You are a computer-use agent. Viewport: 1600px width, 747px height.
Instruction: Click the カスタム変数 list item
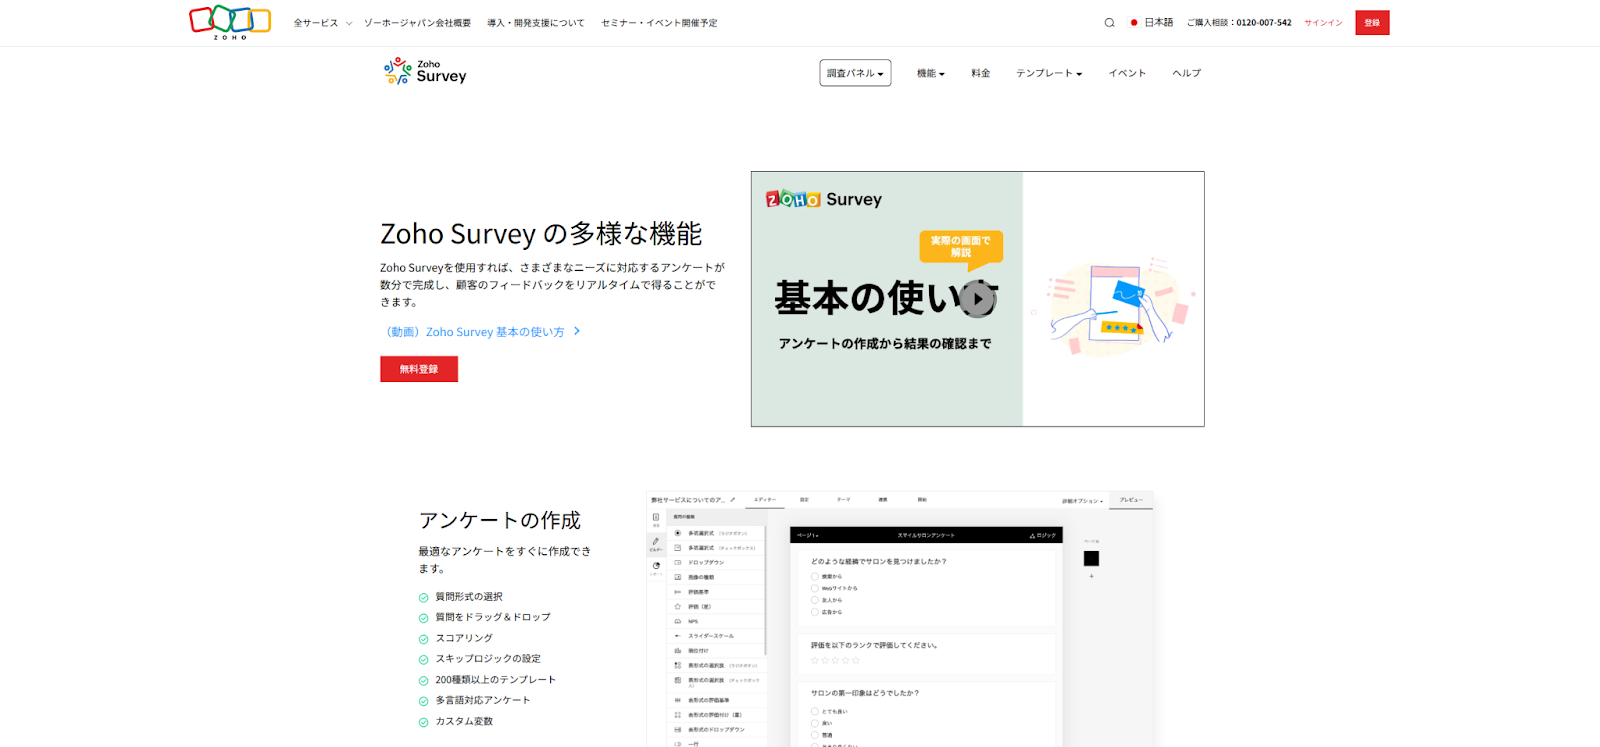click(x=463, y=721)
